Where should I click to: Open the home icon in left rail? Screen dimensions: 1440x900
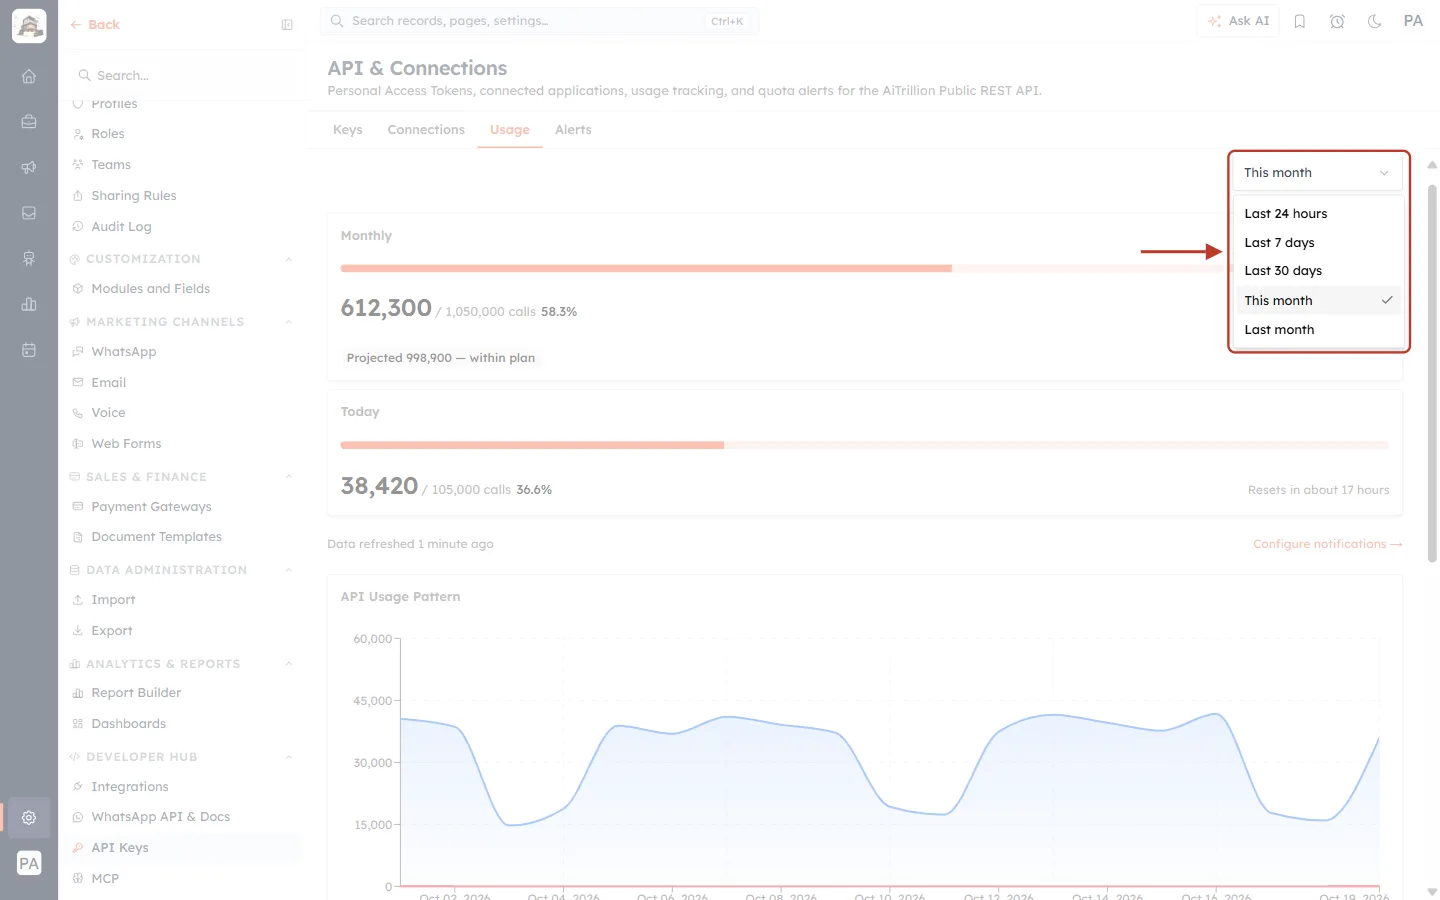tap(29, 76)
